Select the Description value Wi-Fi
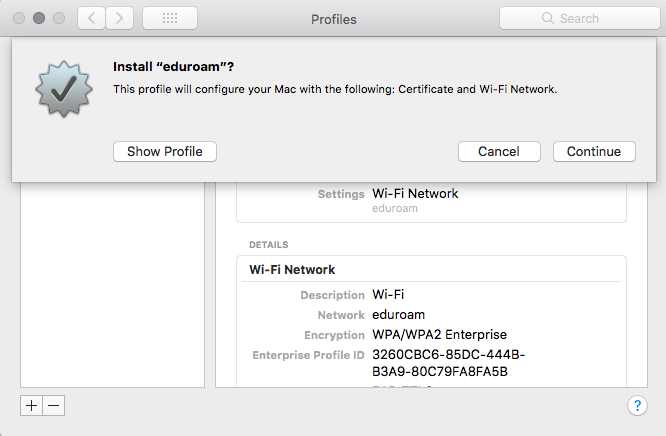The image size is (666, 436). (x=388, y=294)
